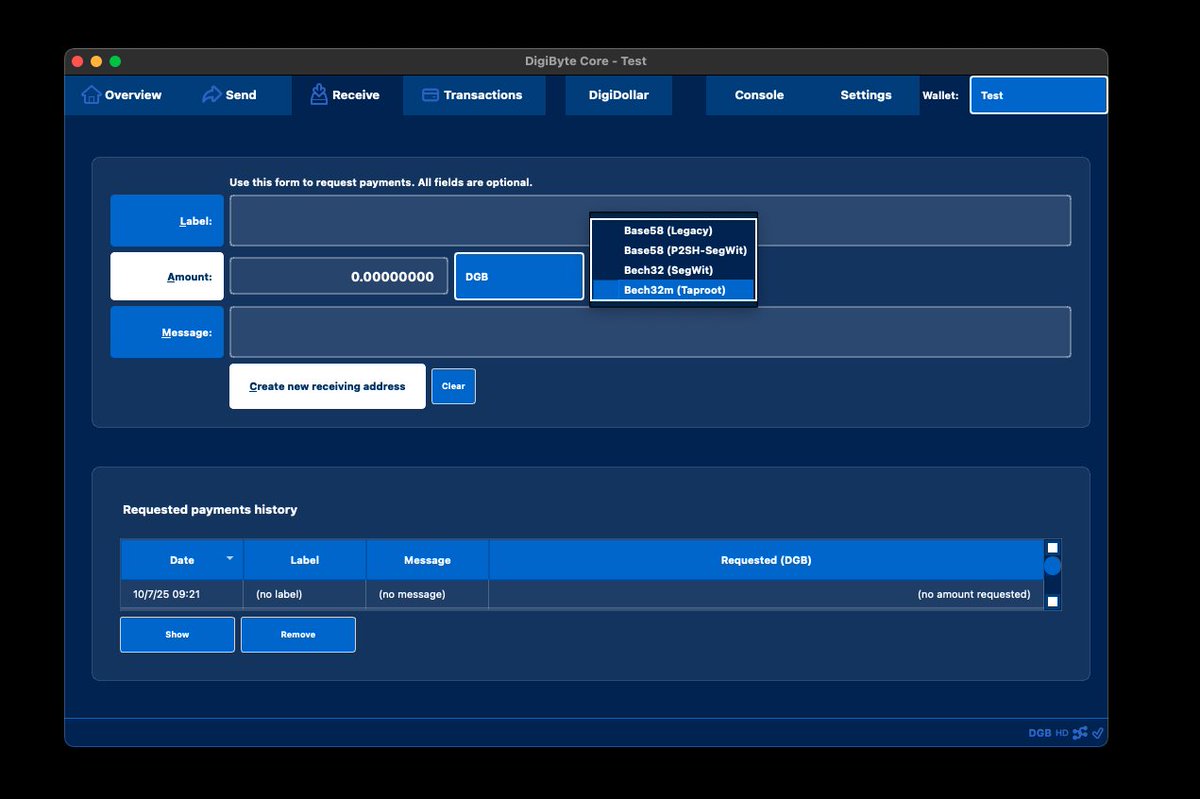Click the Label input field
1200x799 pixels.
[650, 220]
